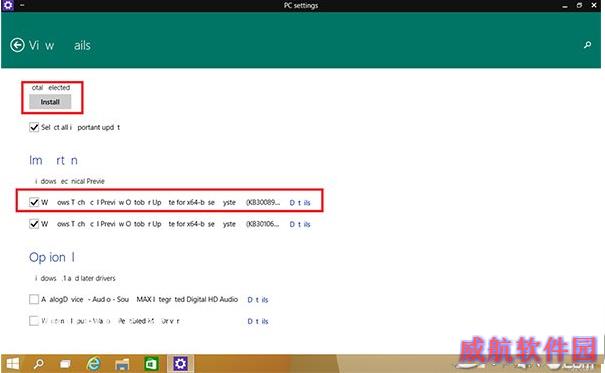
Task: Launch Internet Explorer from the taskbar
Action: click(x=93, y=364)
